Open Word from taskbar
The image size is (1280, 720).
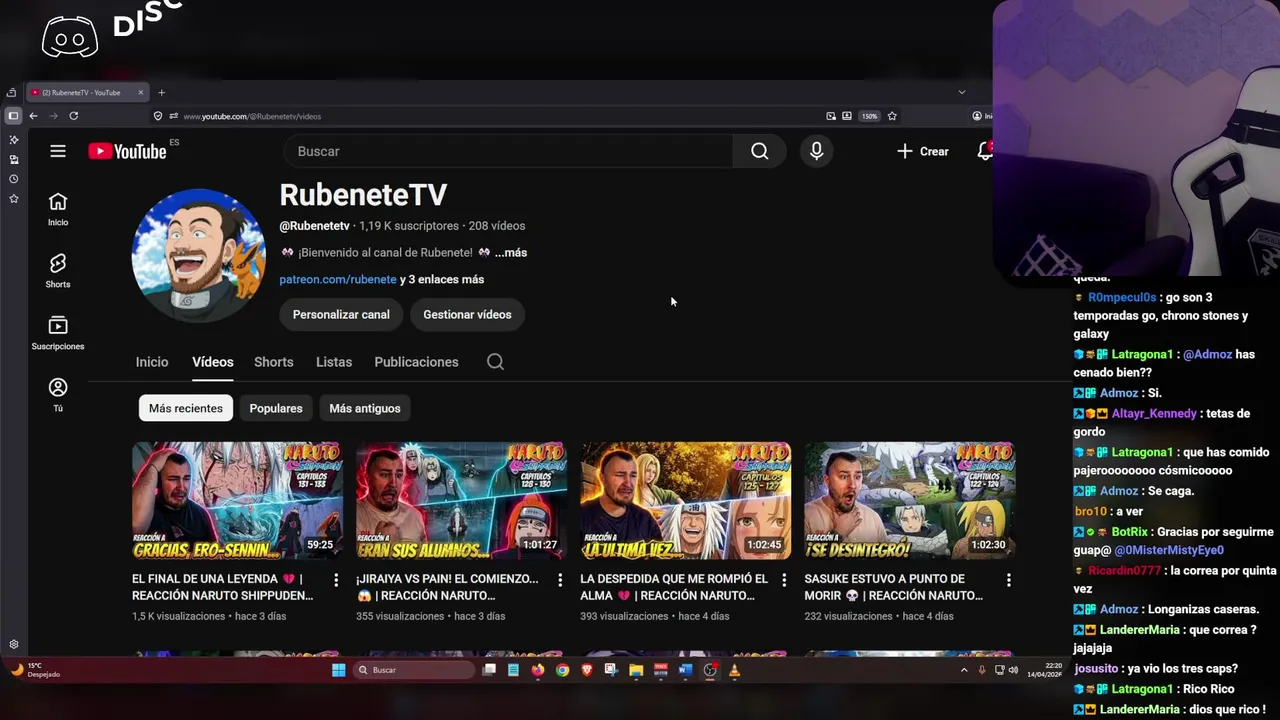click(685, 670)
